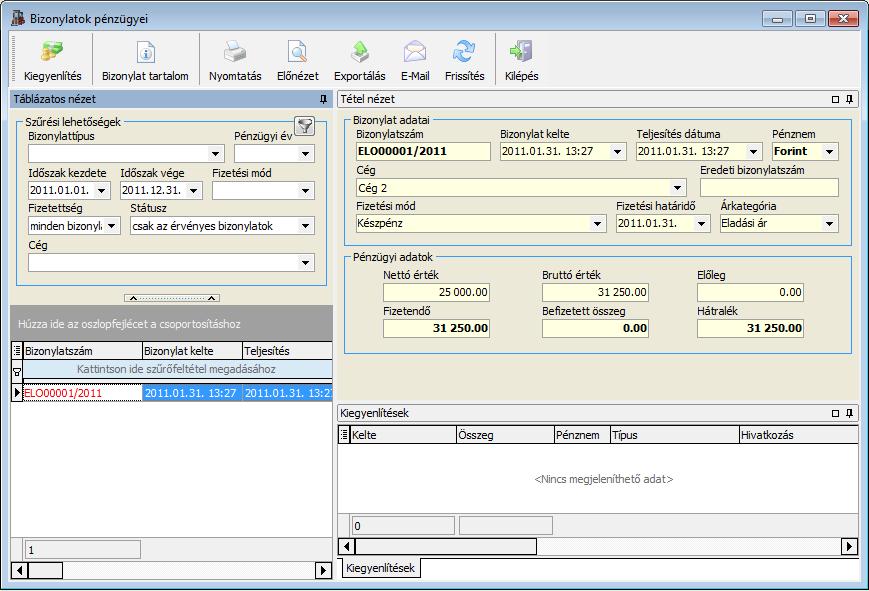Open the Készpénz payment method dropdown
The image size is (869, 591).
(x=597, y=223)
